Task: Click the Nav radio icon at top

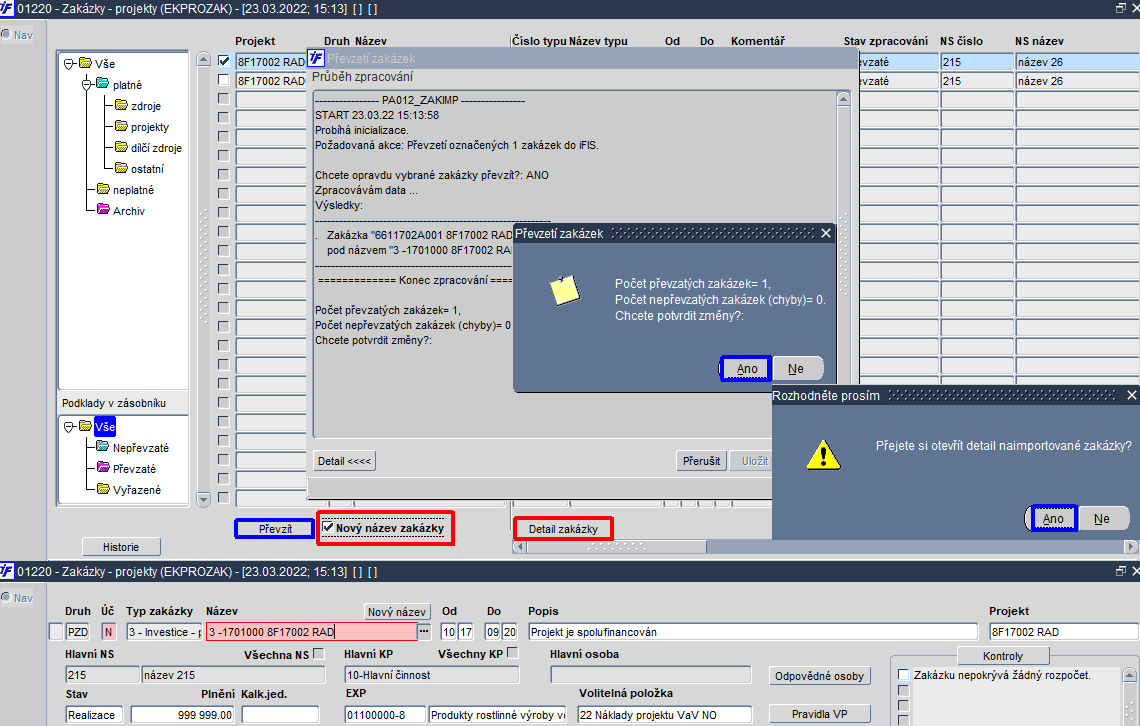Action: tap(6, 34)
